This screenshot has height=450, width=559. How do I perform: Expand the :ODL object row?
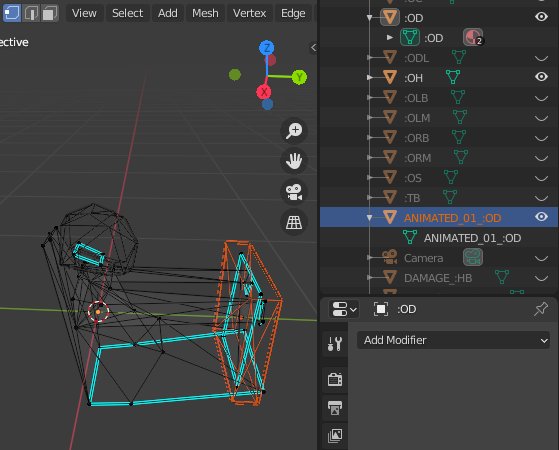click(x=370, y=57)
